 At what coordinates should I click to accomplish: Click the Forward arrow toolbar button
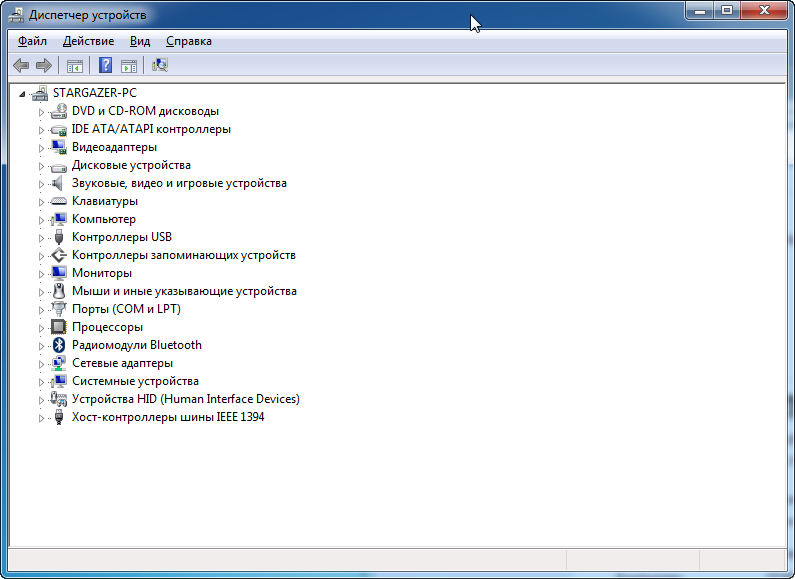coord(43,66)
